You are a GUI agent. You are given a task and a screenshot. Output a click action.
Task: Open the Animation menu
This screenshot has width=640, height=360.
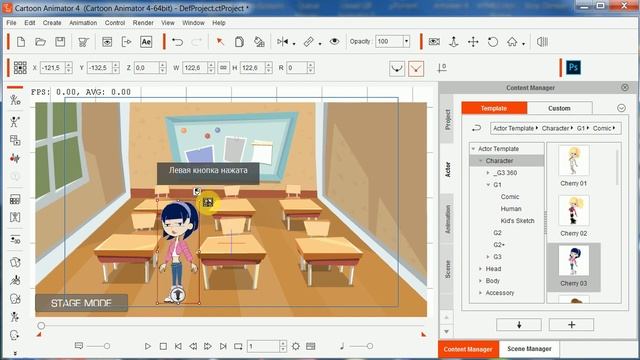click(x=83, y=23)
